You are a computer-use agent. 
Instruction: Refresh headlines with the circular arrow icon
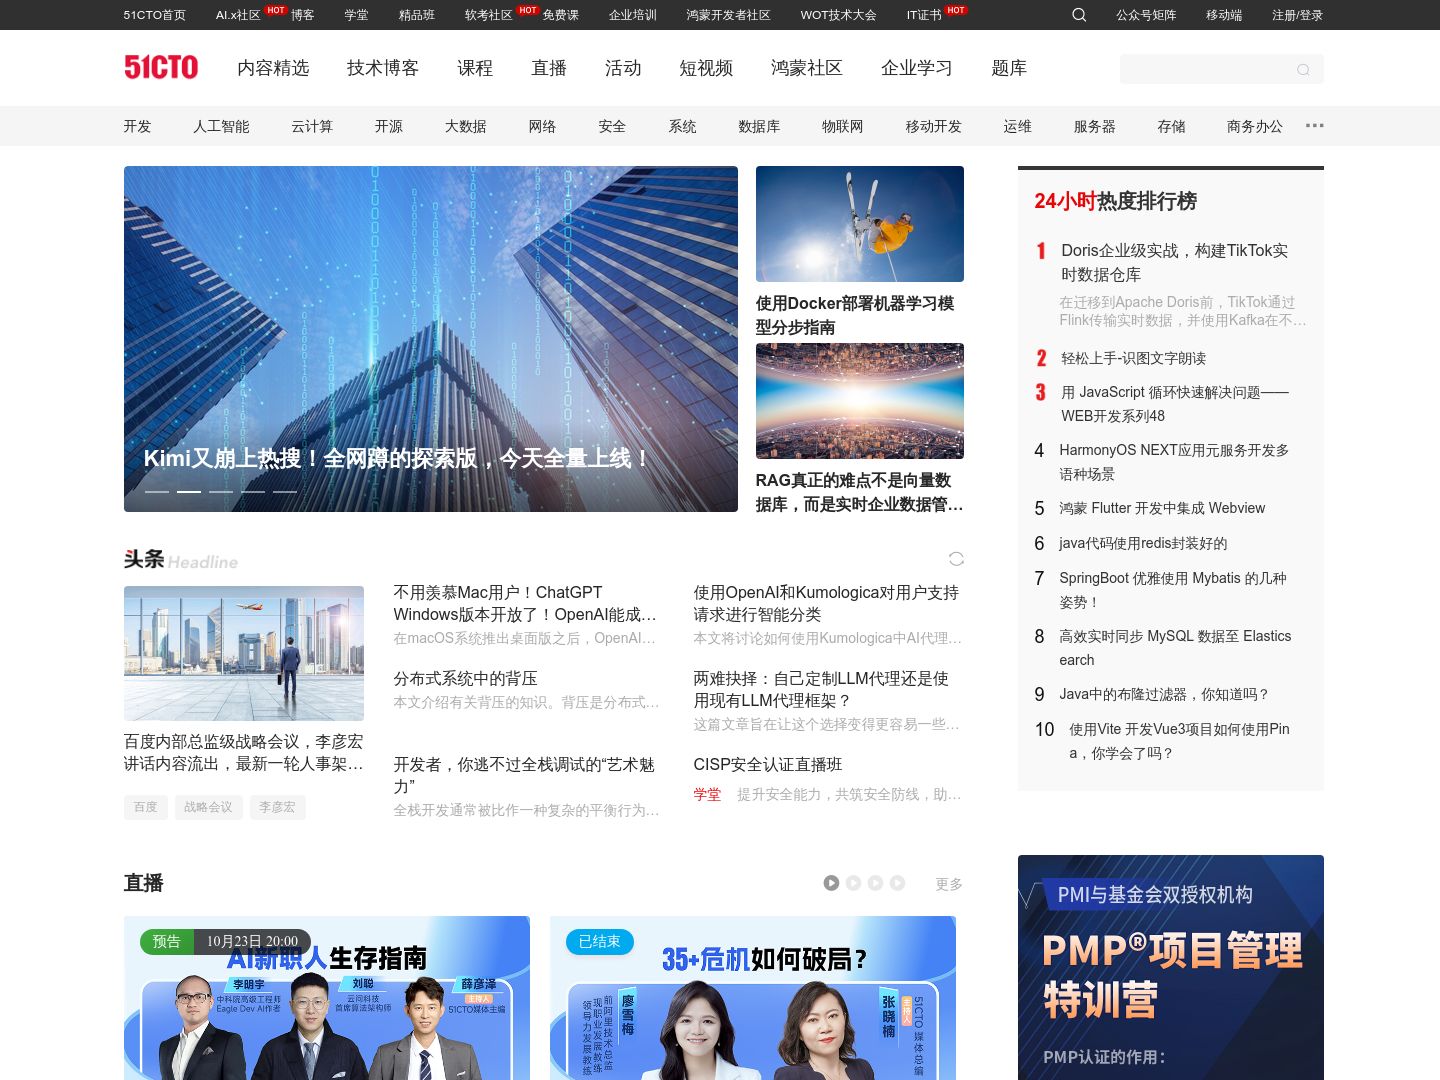point(956,559)
